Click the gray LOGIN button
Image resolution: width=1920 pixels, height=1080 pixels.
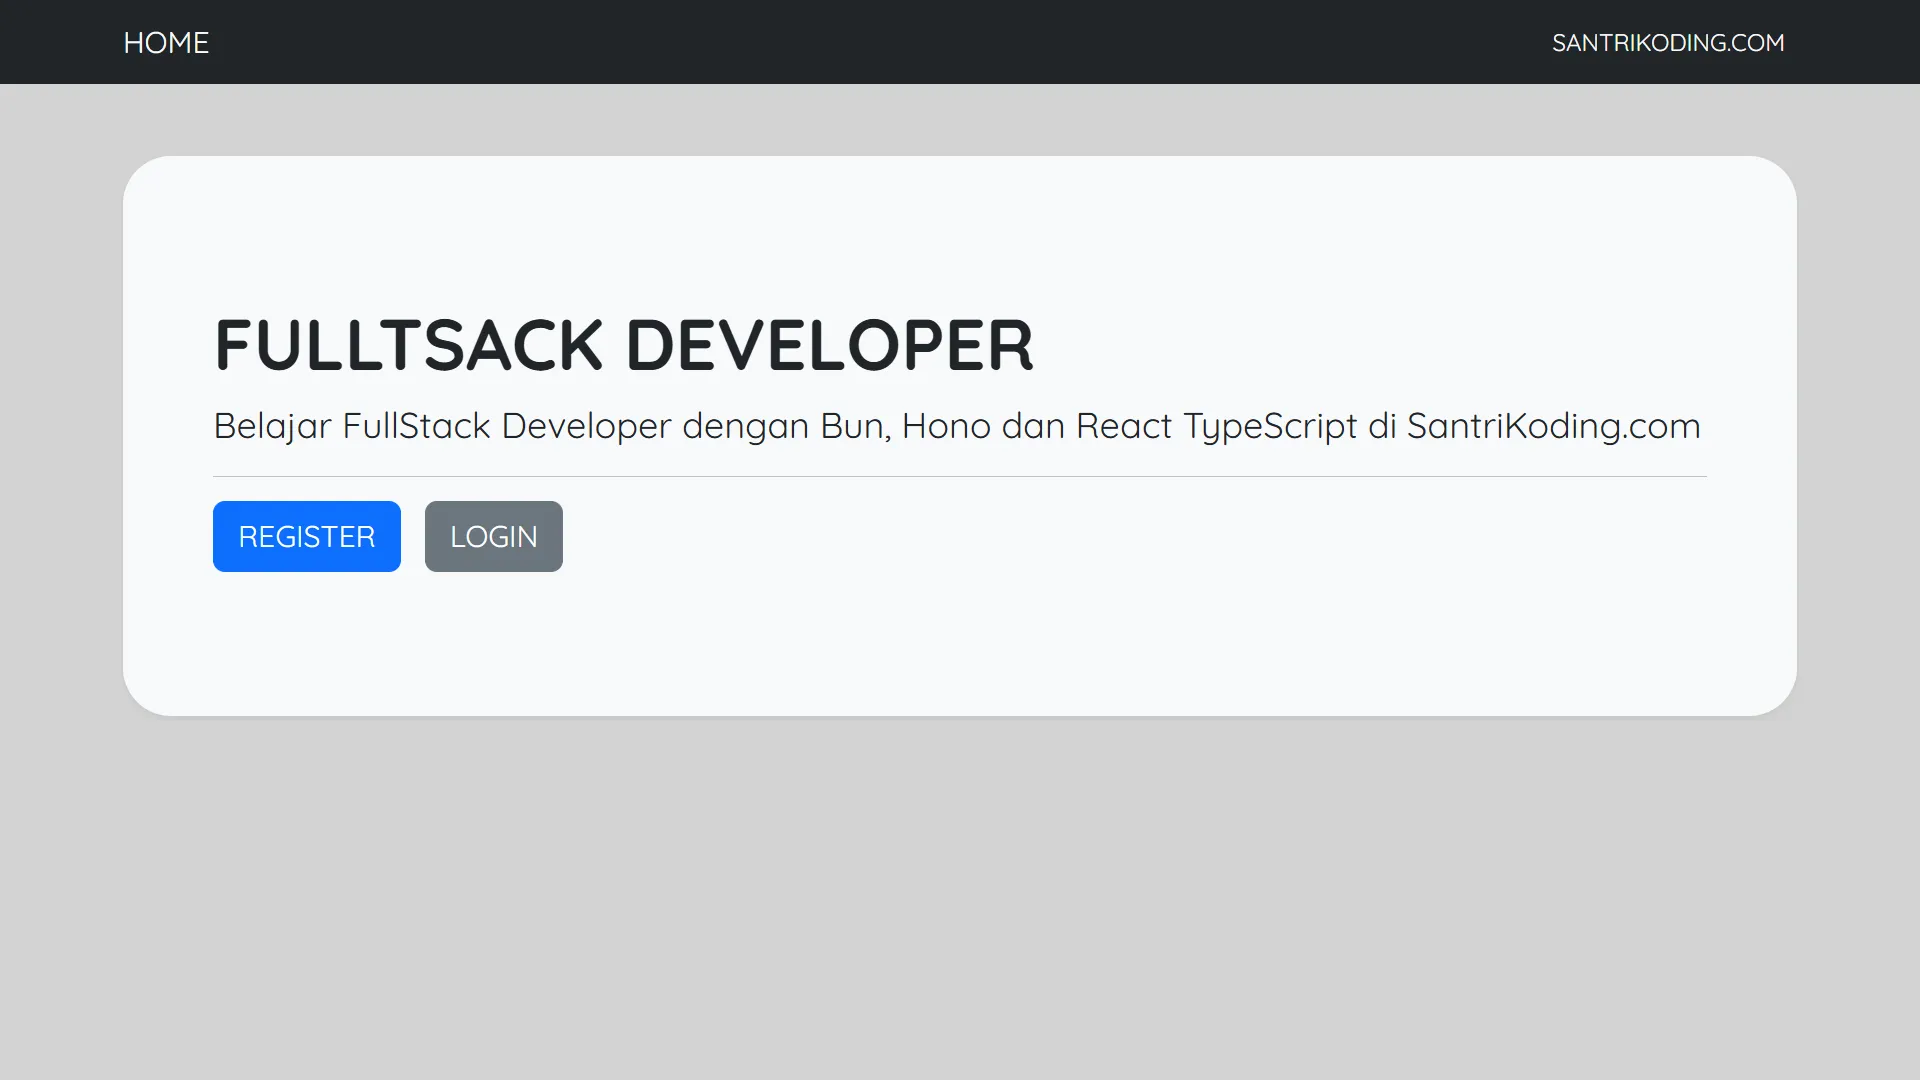coord(494,536)
